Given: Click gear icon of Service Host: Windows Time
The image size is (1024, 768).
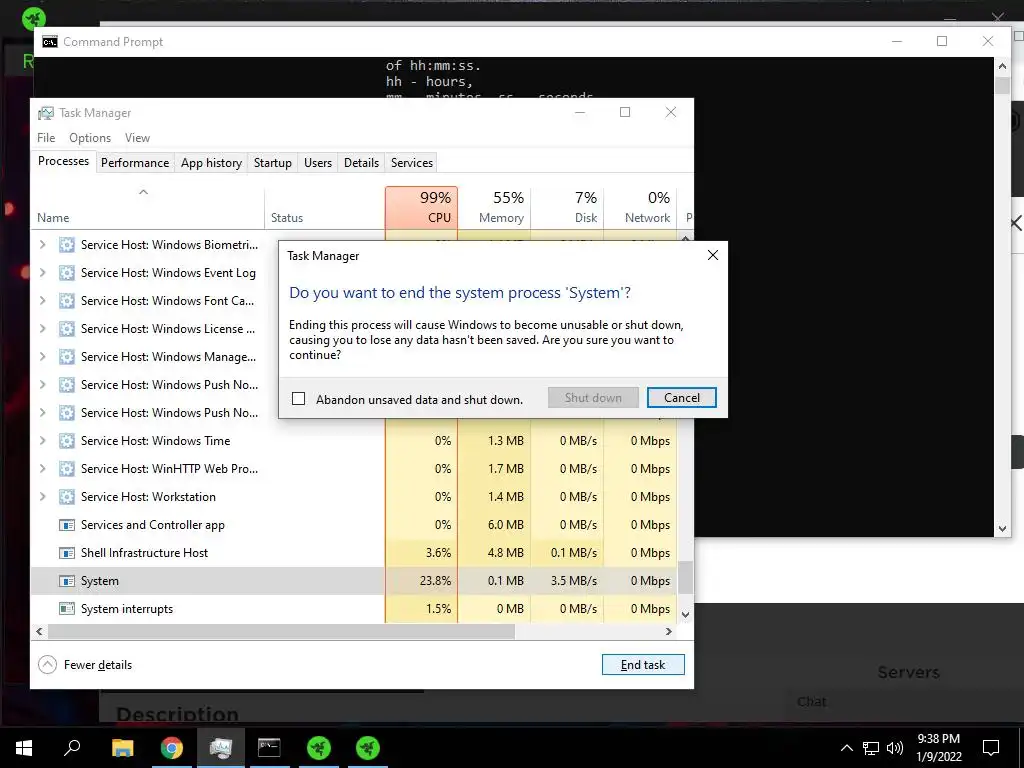Looking at the screenshot, I should (x=67, y=441).
